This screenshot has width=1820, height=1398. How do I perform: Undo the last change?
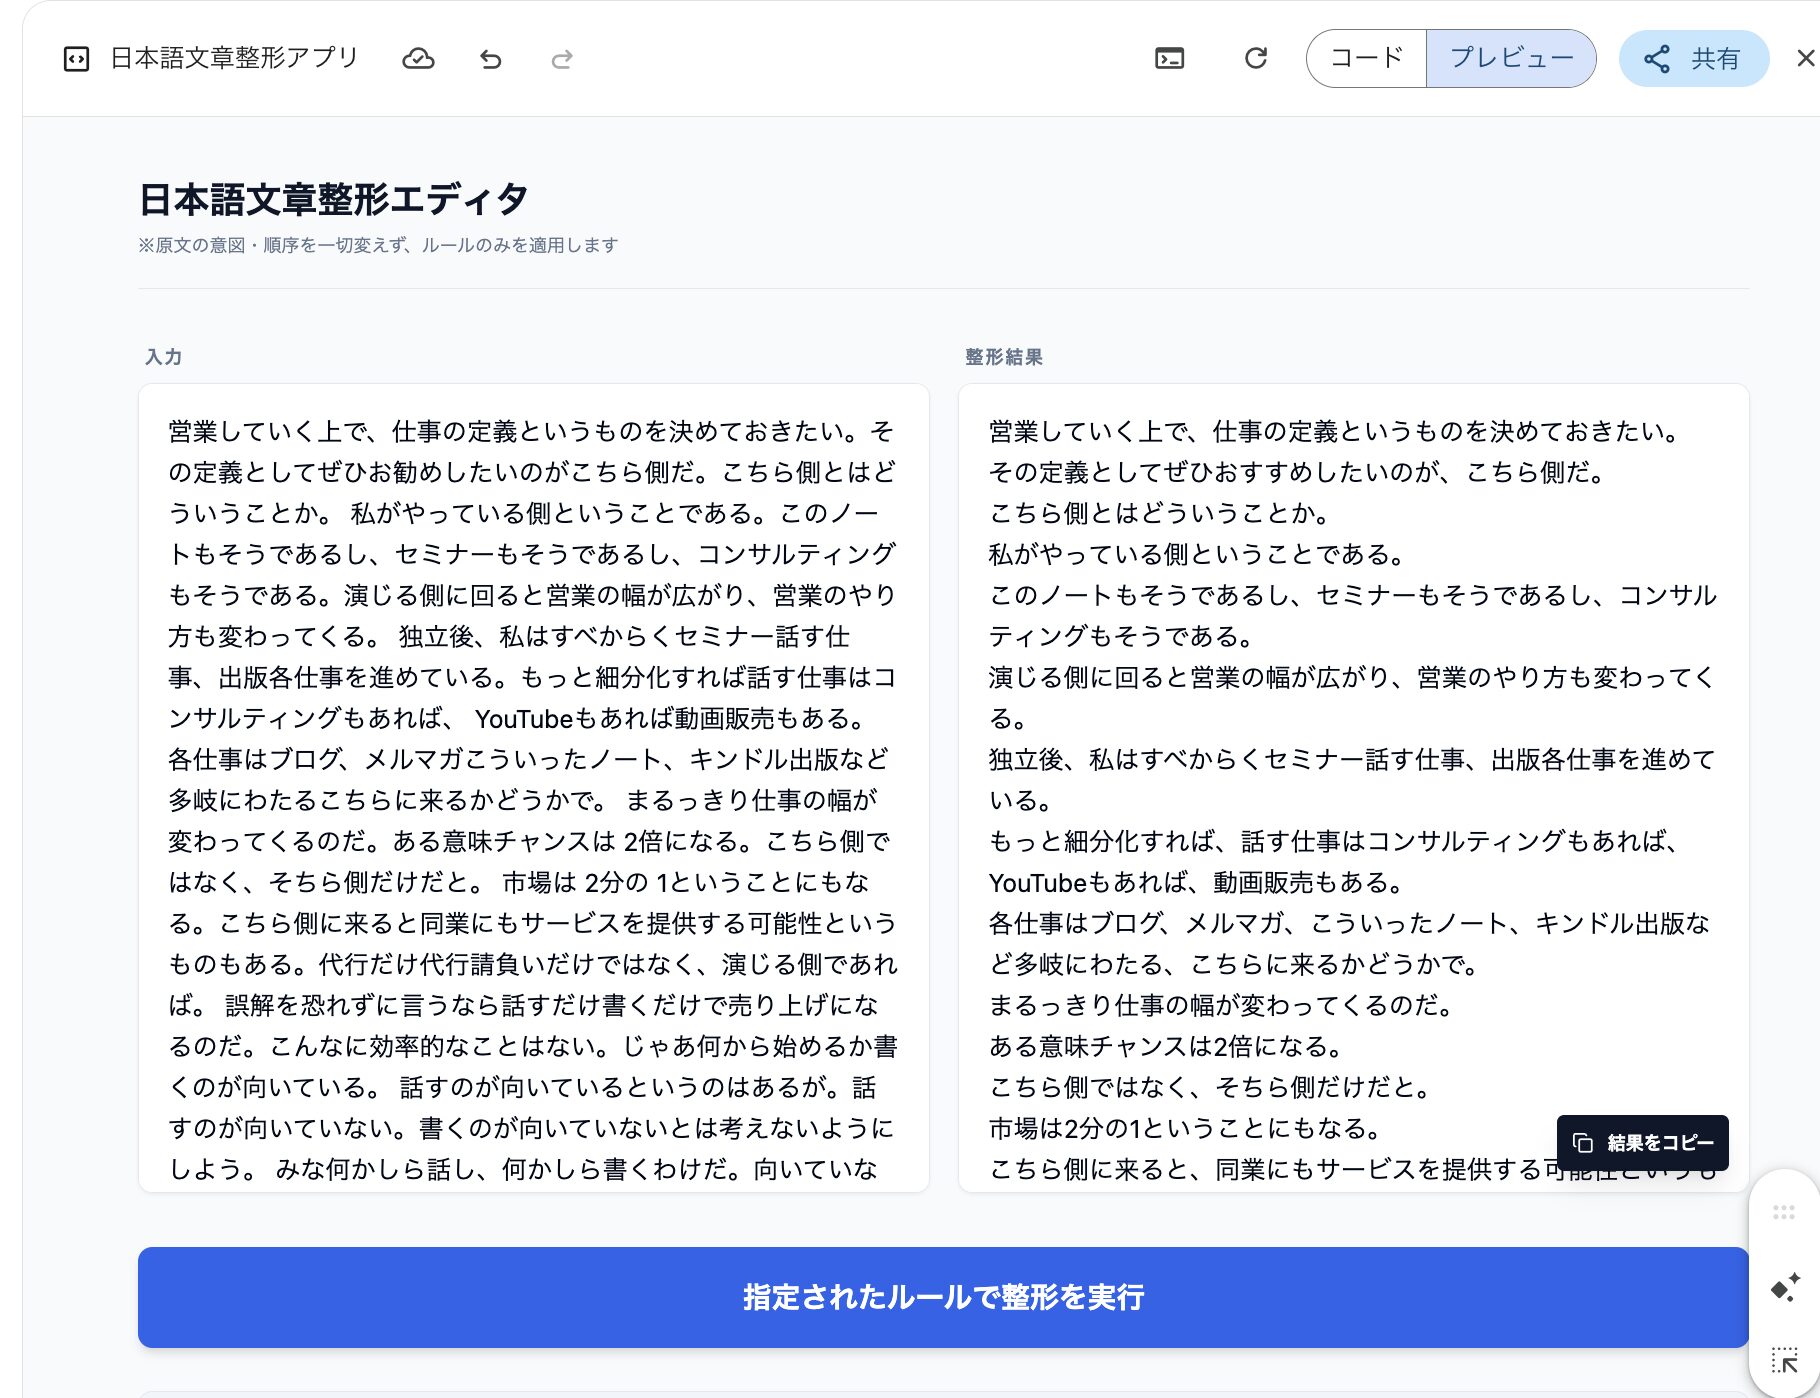click(x=490, y=59)
